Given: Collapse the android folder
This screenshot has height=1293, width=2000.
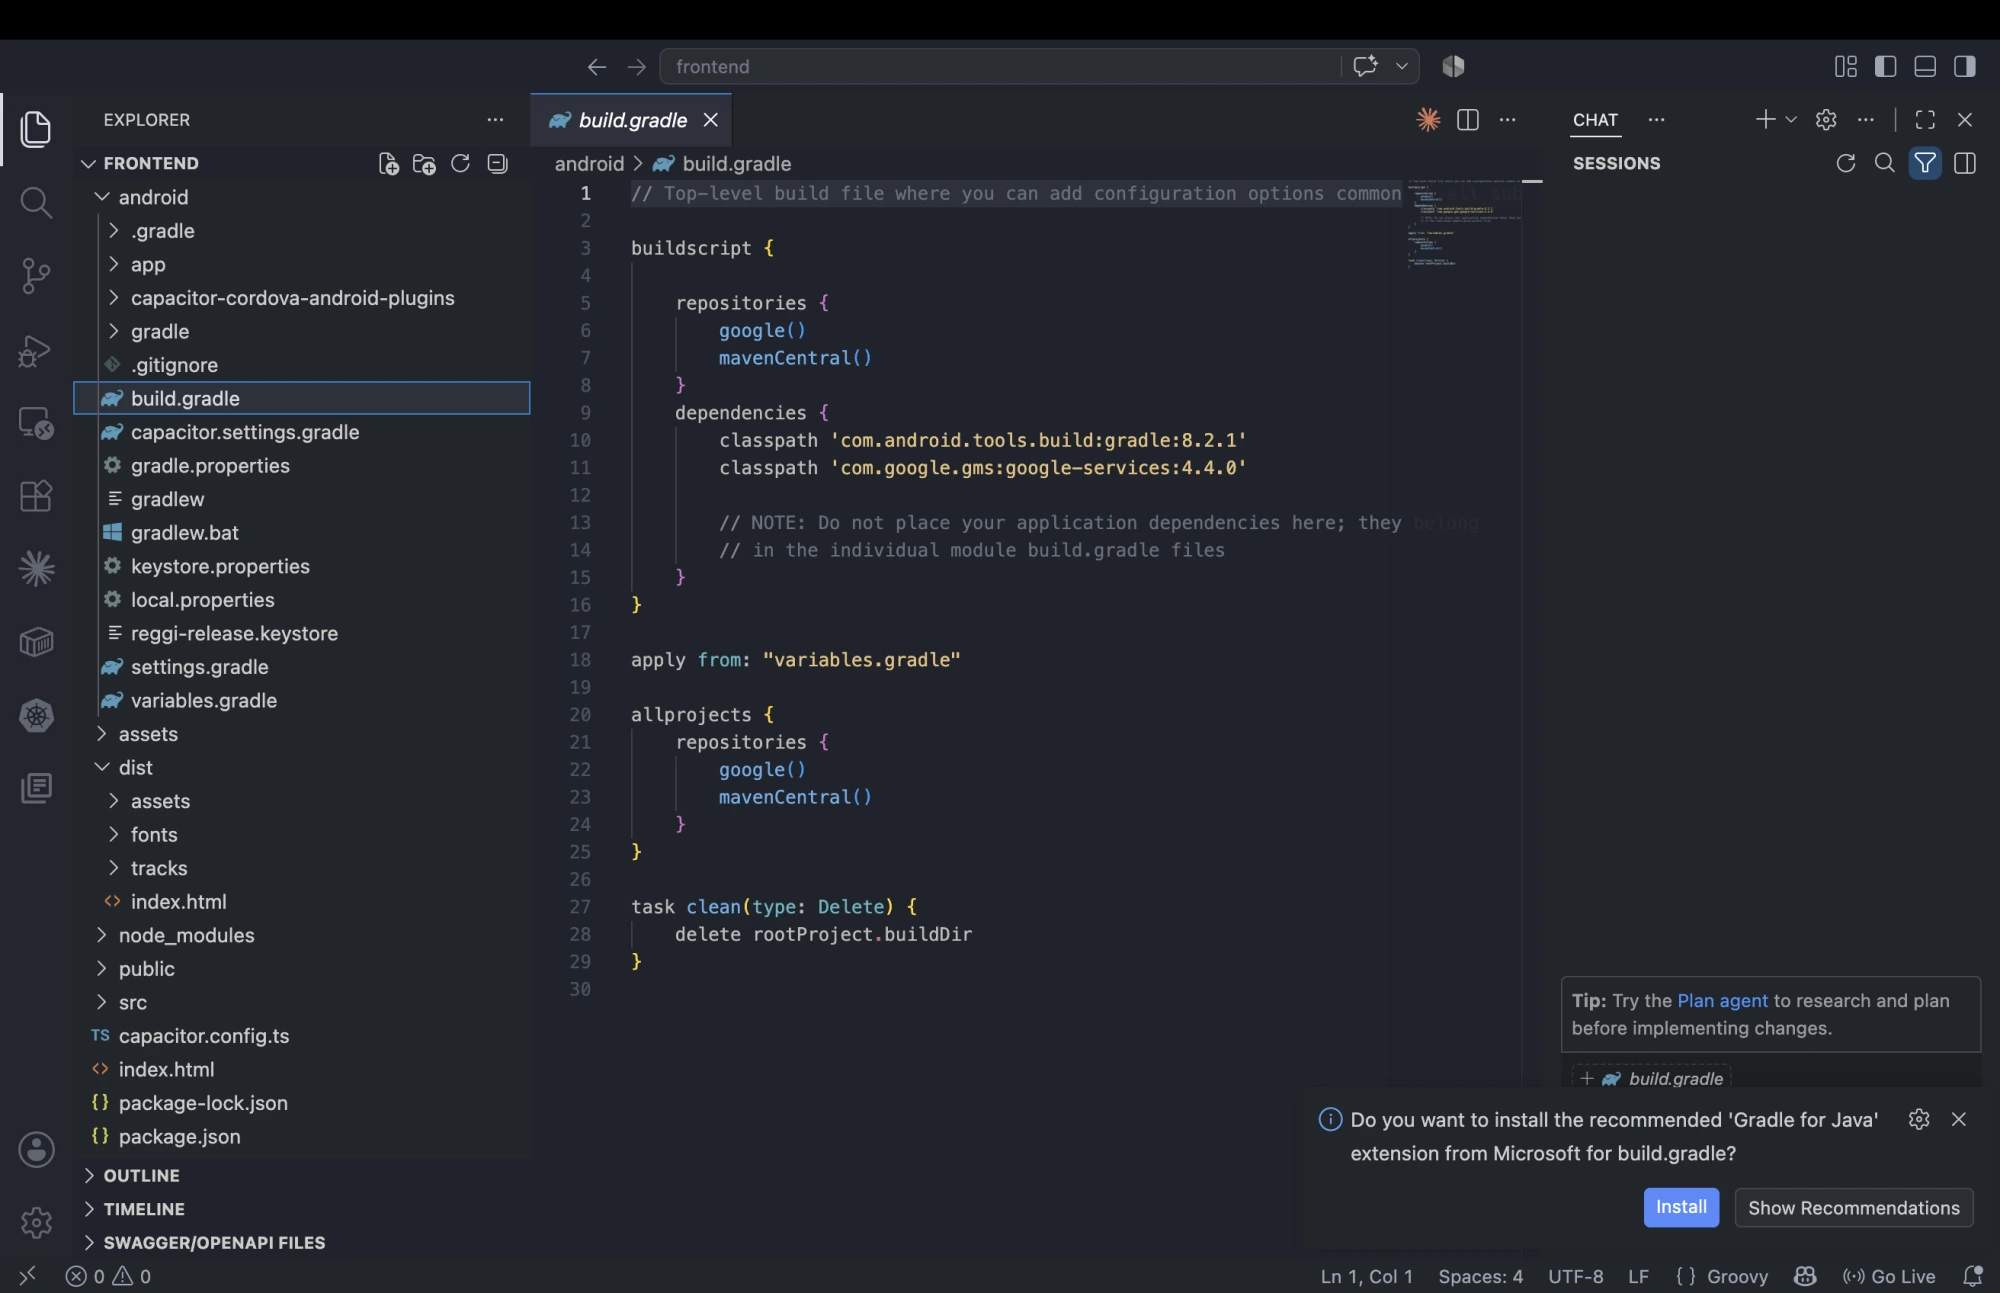Looking at the screenshot, I should (x=102, y=197).
